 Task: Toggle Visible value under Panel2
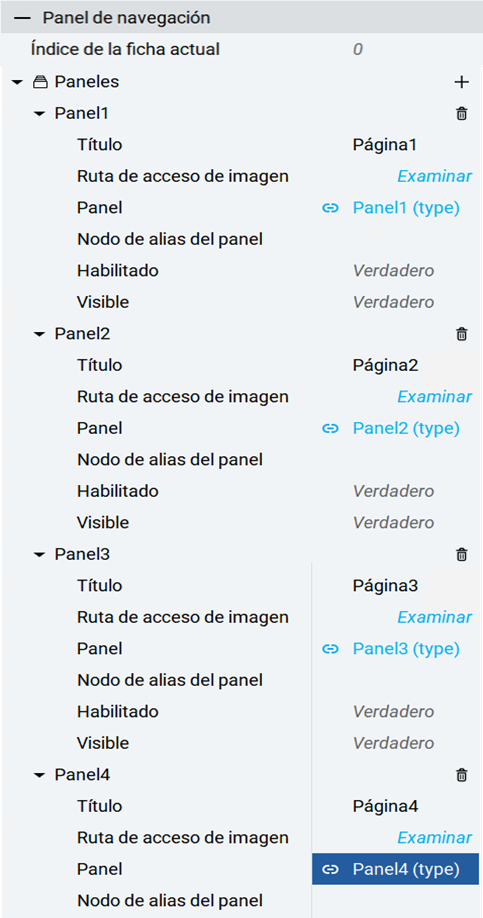coord(393,522)
